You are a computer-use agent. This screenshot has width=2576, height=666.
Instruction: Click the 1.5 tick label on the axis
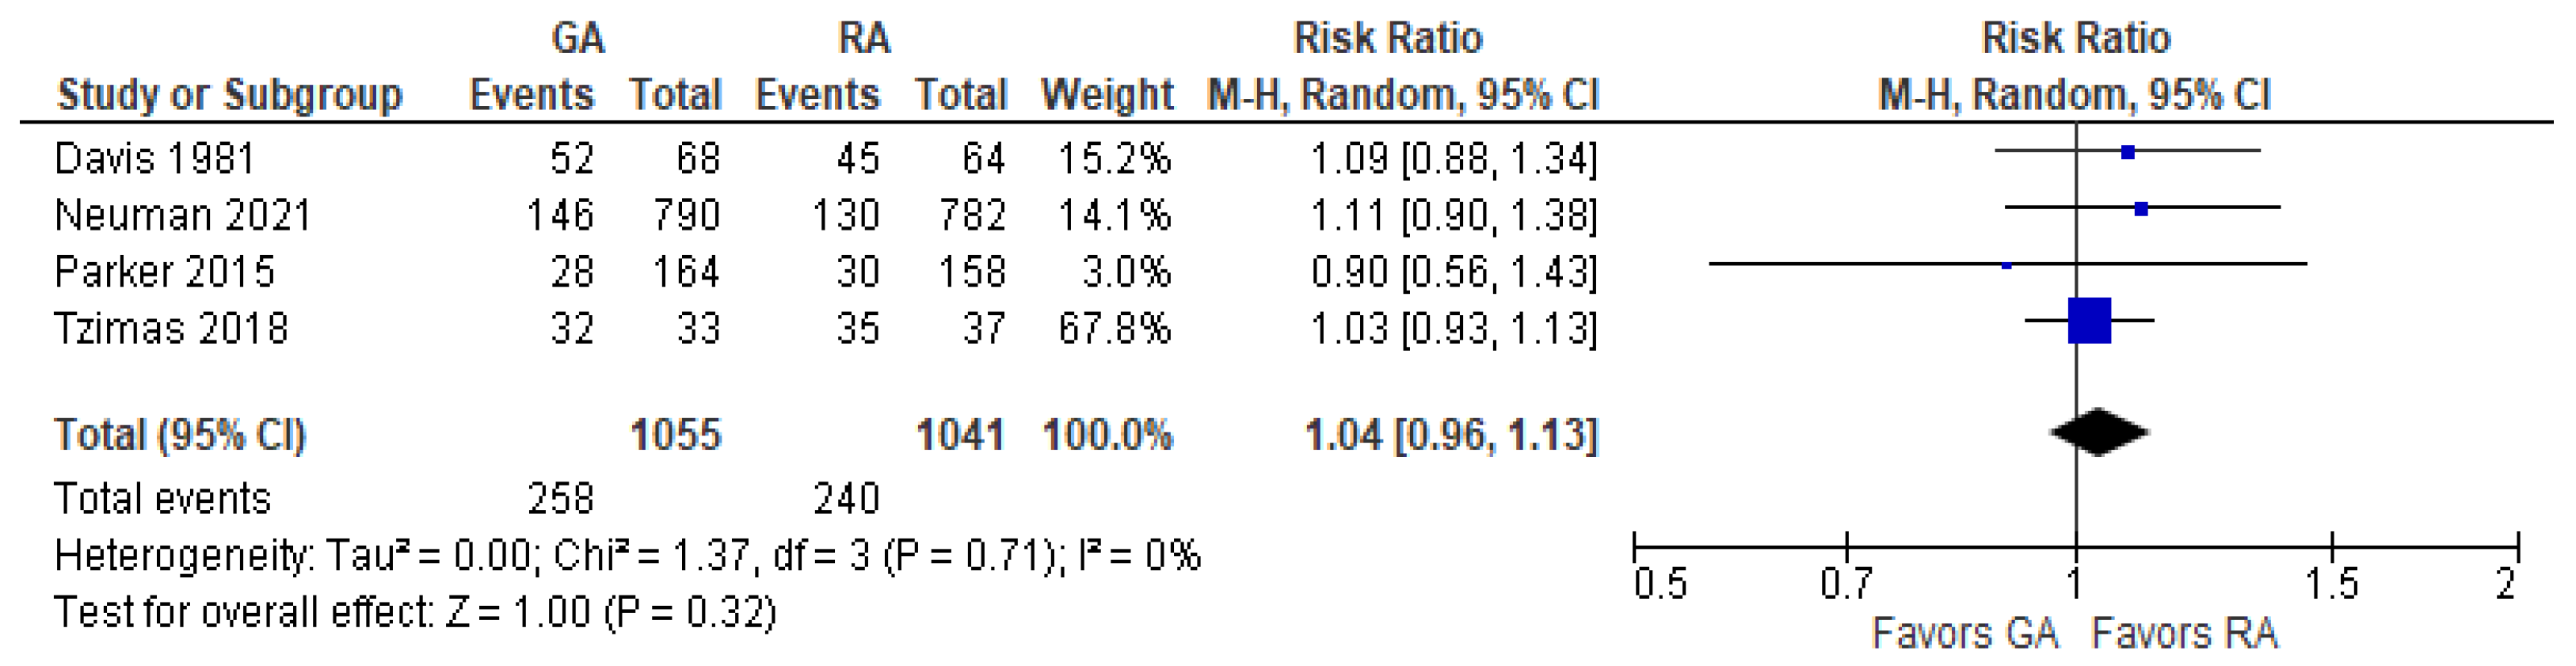click(x=2331, y=582)
